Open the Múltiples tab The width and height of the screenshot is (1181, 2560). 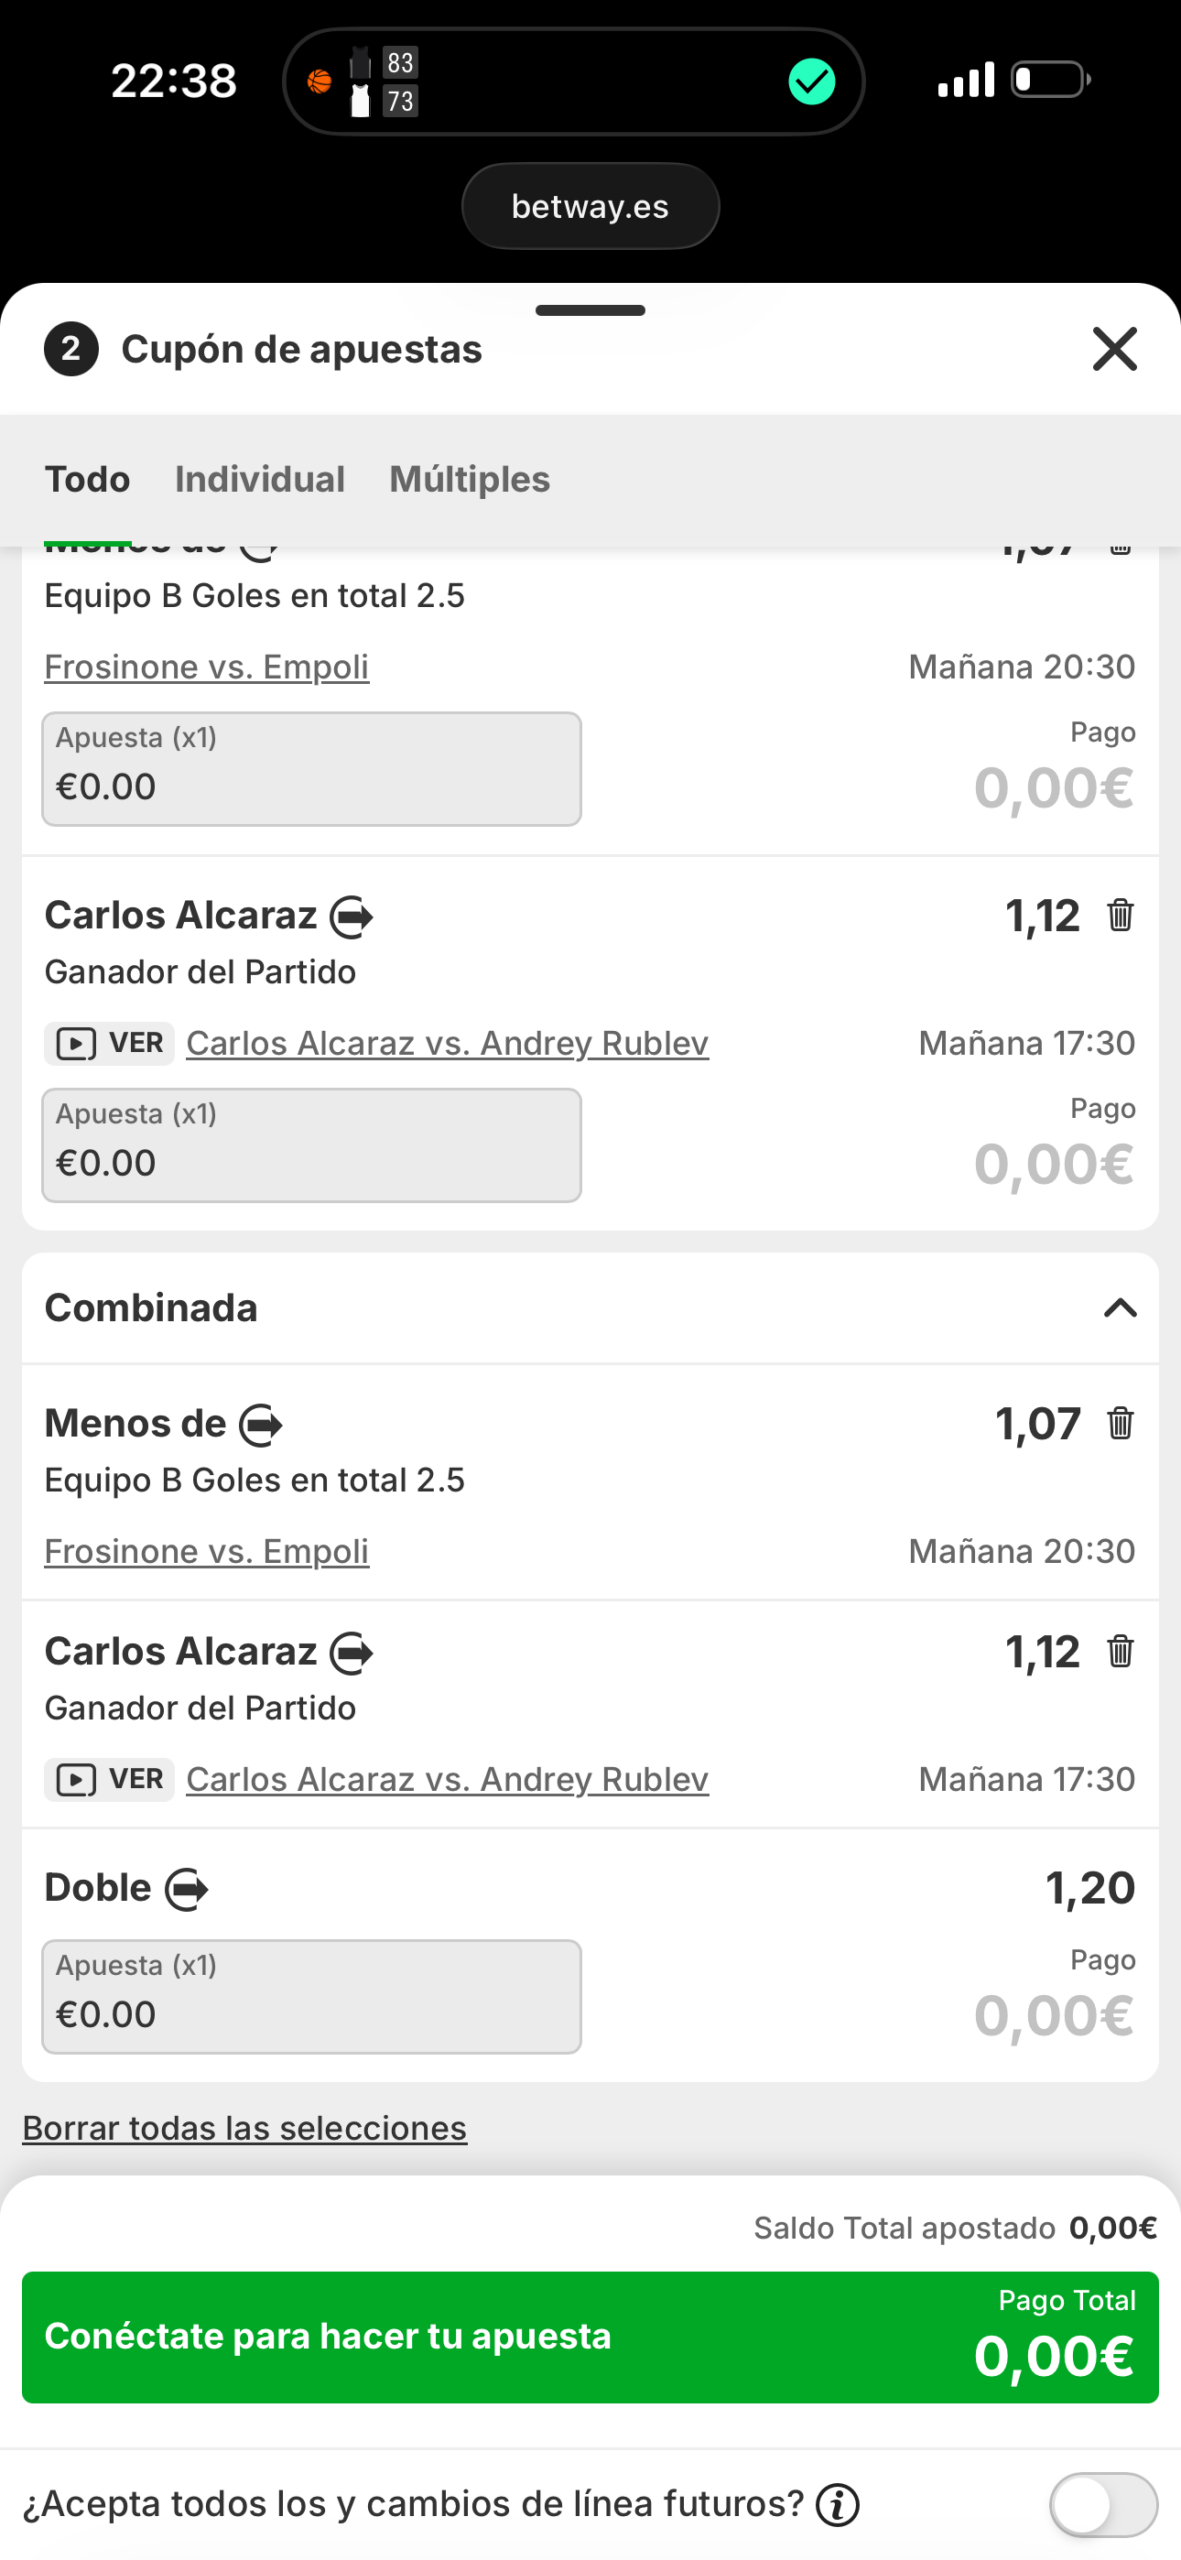[469, 480]
